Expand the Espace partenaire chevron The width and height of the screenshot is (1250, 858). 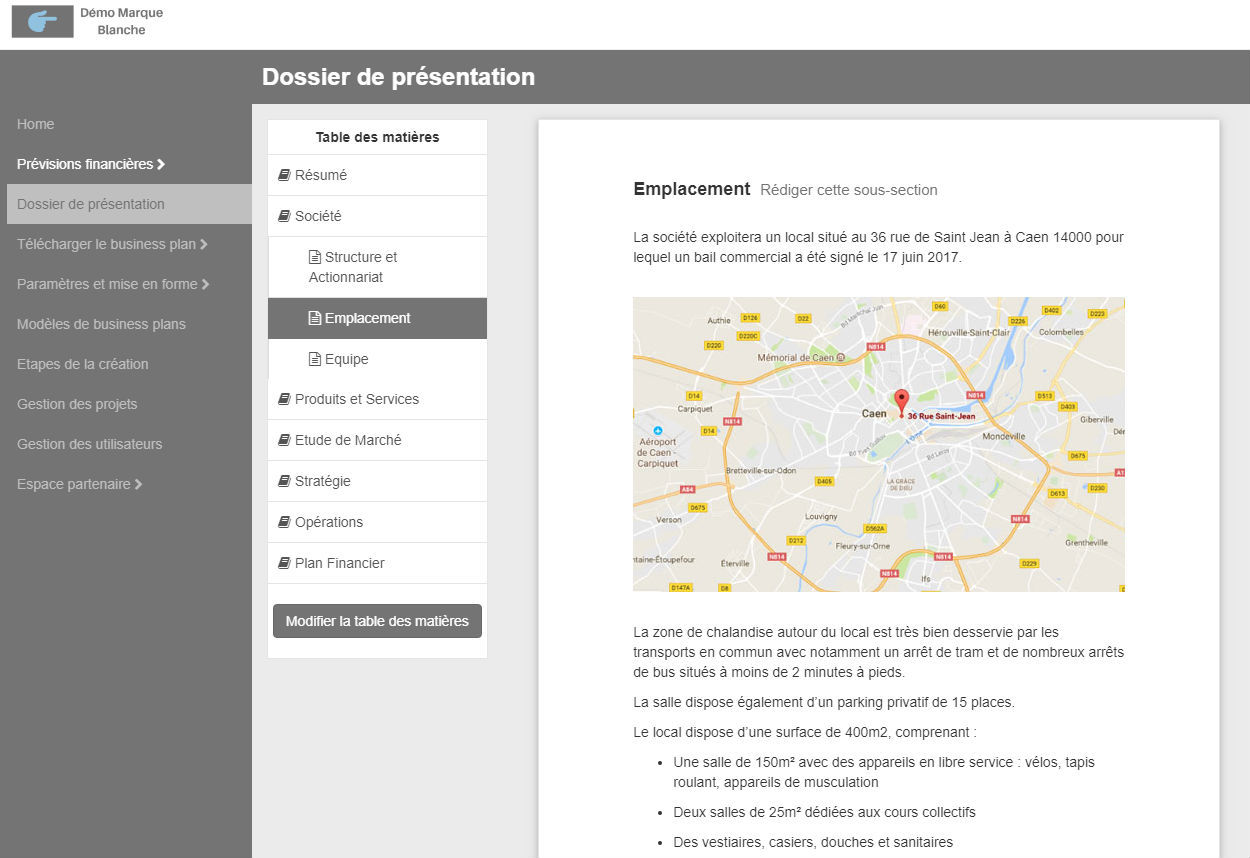(138, 484)
